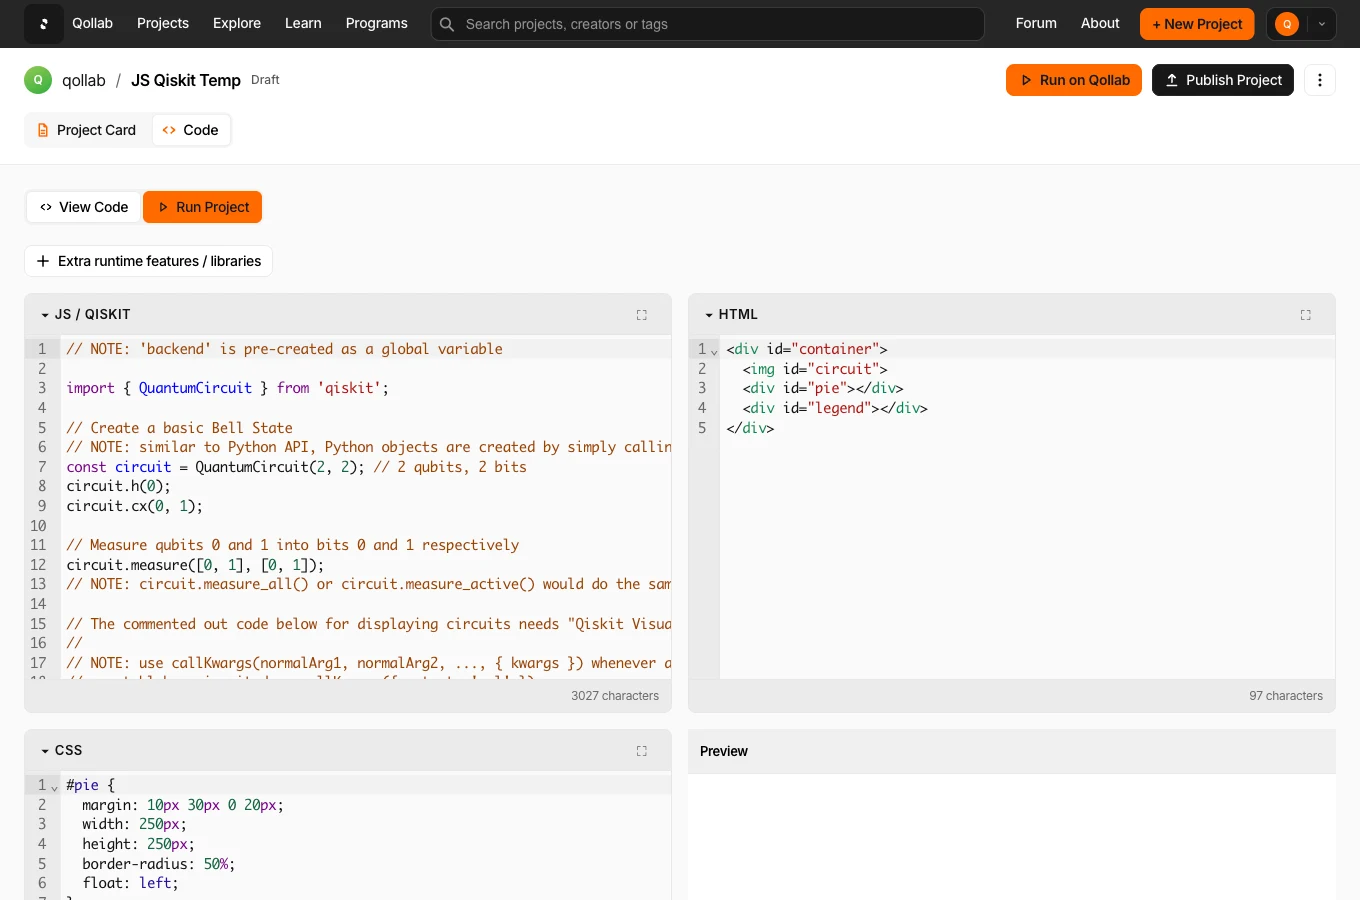Select the View Code toggle

pyautogui.click(x=84, y=207)
